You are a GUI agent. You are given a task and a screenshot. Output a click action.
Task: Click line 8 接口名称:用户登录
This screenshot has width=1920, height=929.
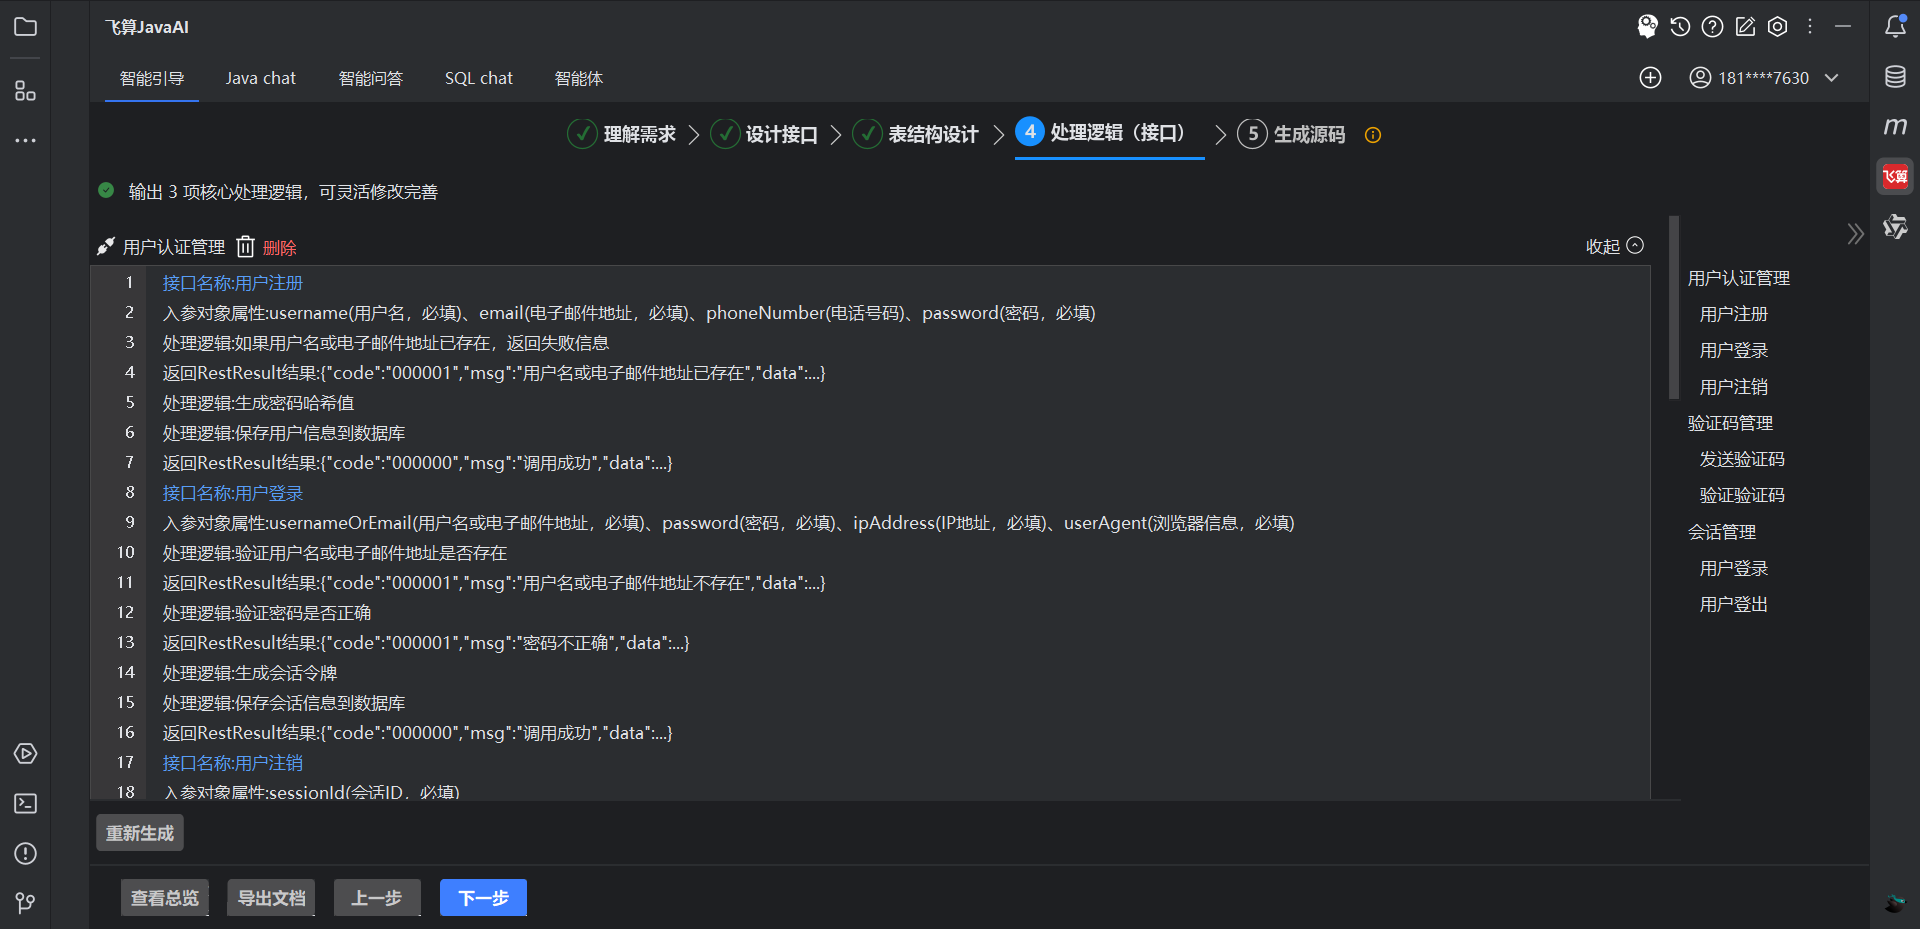pos(233,493)
